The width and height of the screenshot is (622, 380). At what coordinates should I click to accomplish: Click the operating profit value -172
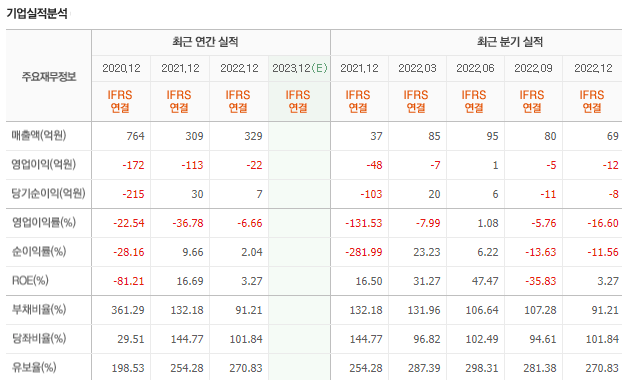(x=133, y=165)
